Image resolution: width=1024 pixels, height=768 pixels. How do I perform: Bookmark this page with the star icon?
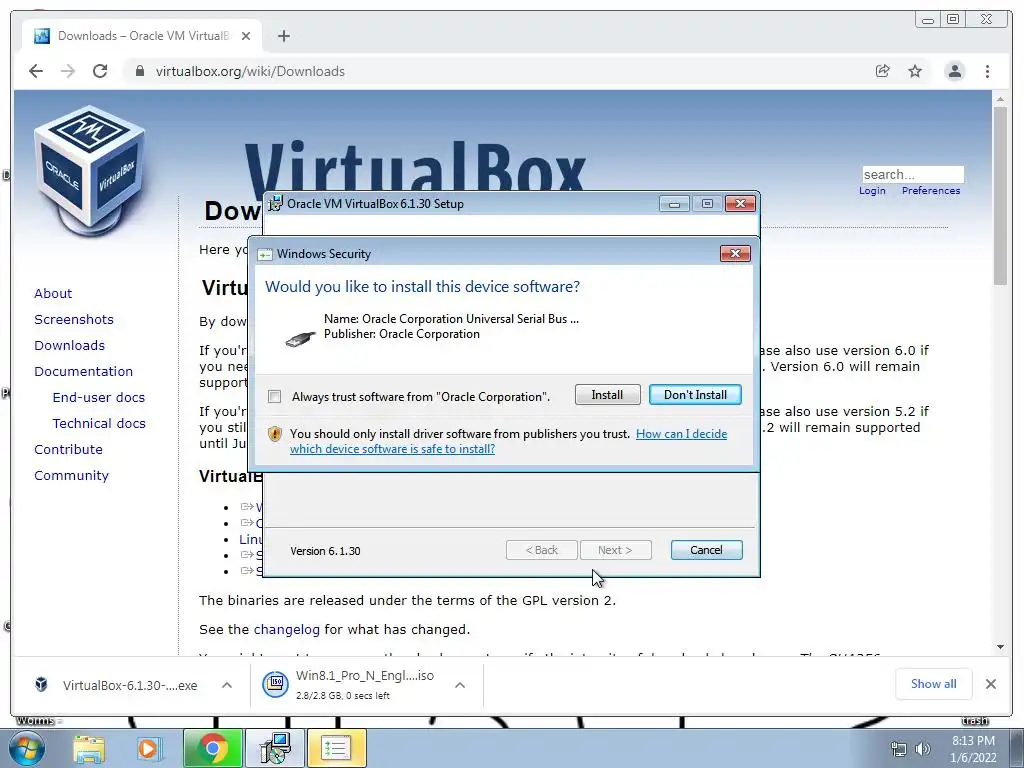[915, 71]
